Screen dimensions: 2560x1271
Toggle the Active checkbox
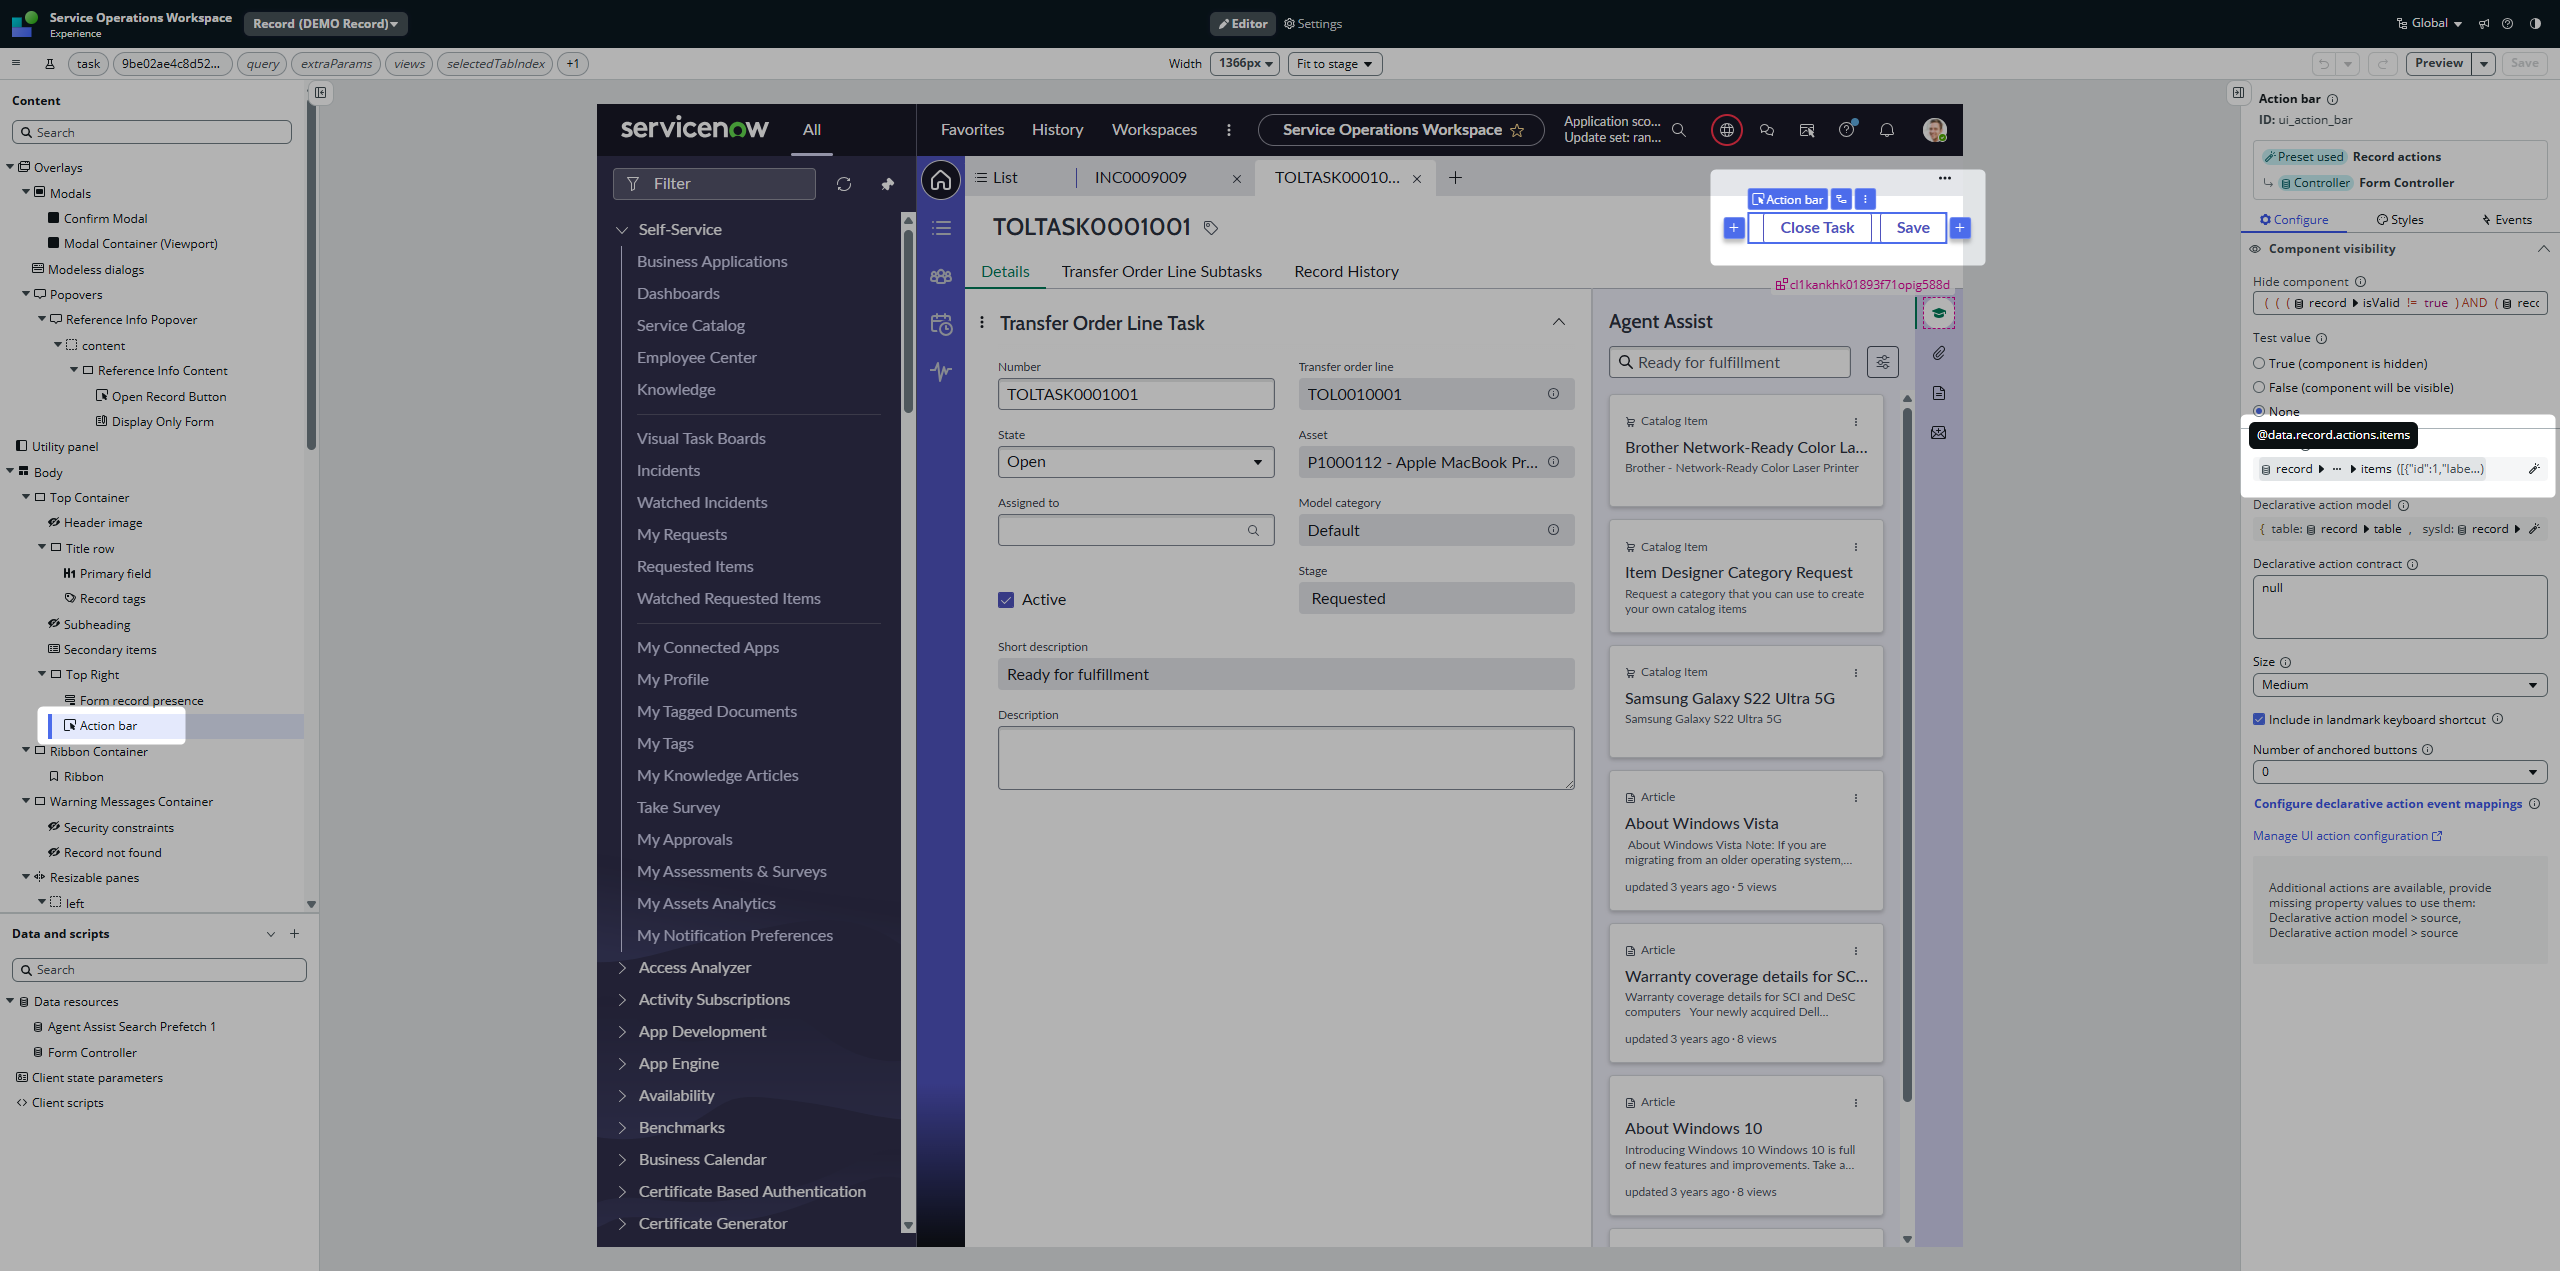[1006, 600]
